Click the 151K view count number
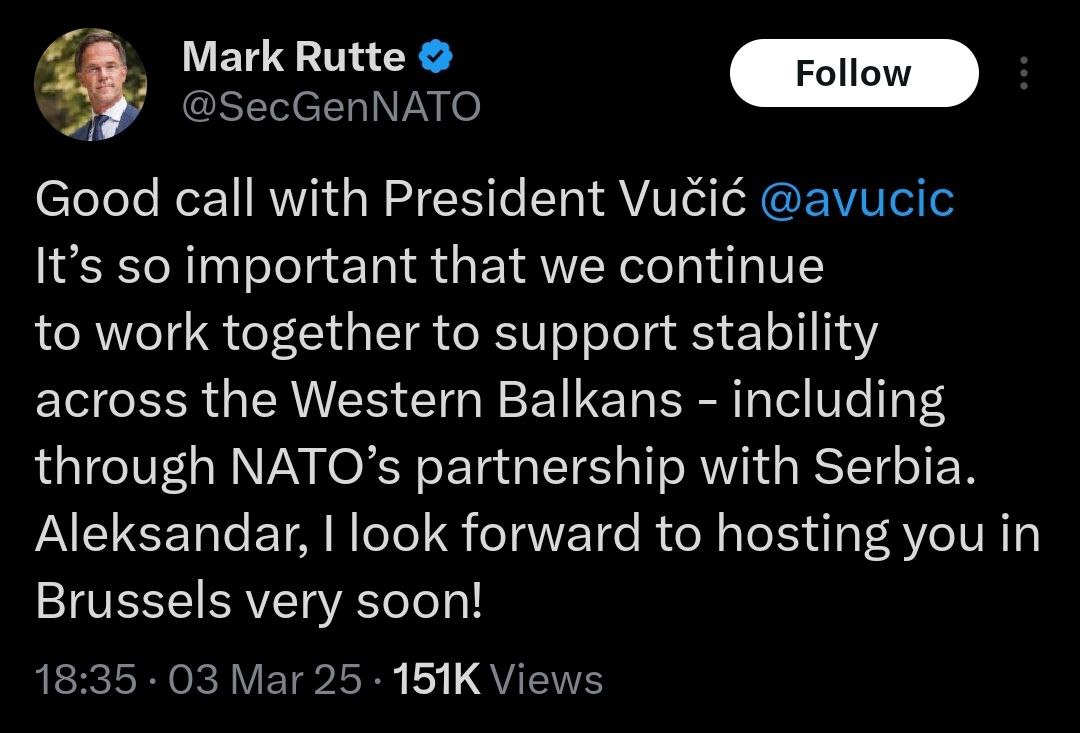Image resolution: width=1080 pixels, height=733 pixels. point(437,680)
